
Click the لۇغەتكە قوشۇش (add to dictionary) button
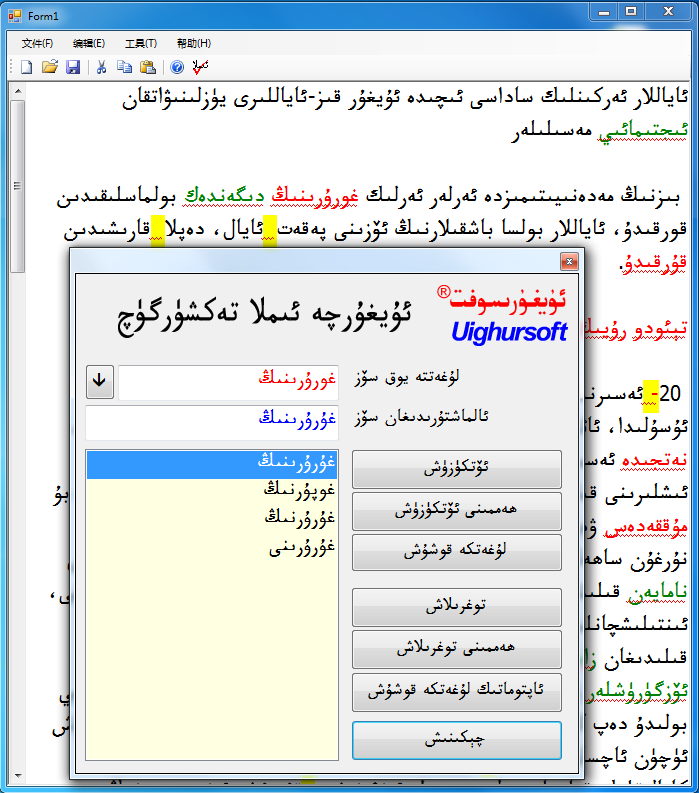point(457,552)
